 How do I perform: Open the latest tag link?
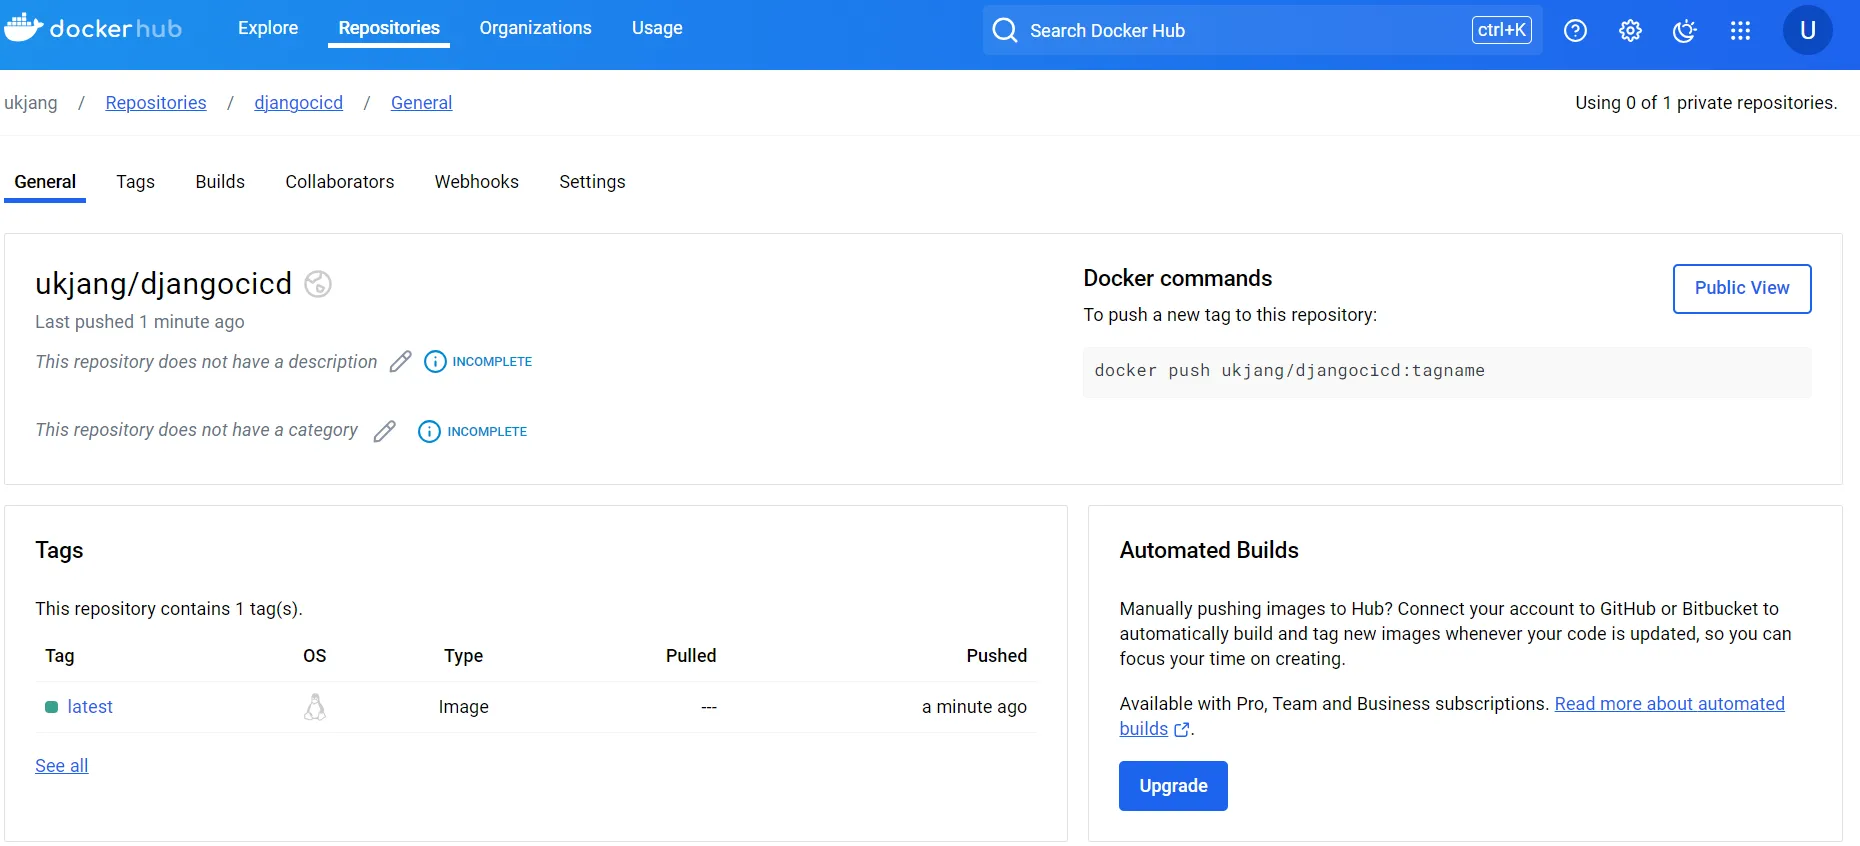click(x=90, y=707)
